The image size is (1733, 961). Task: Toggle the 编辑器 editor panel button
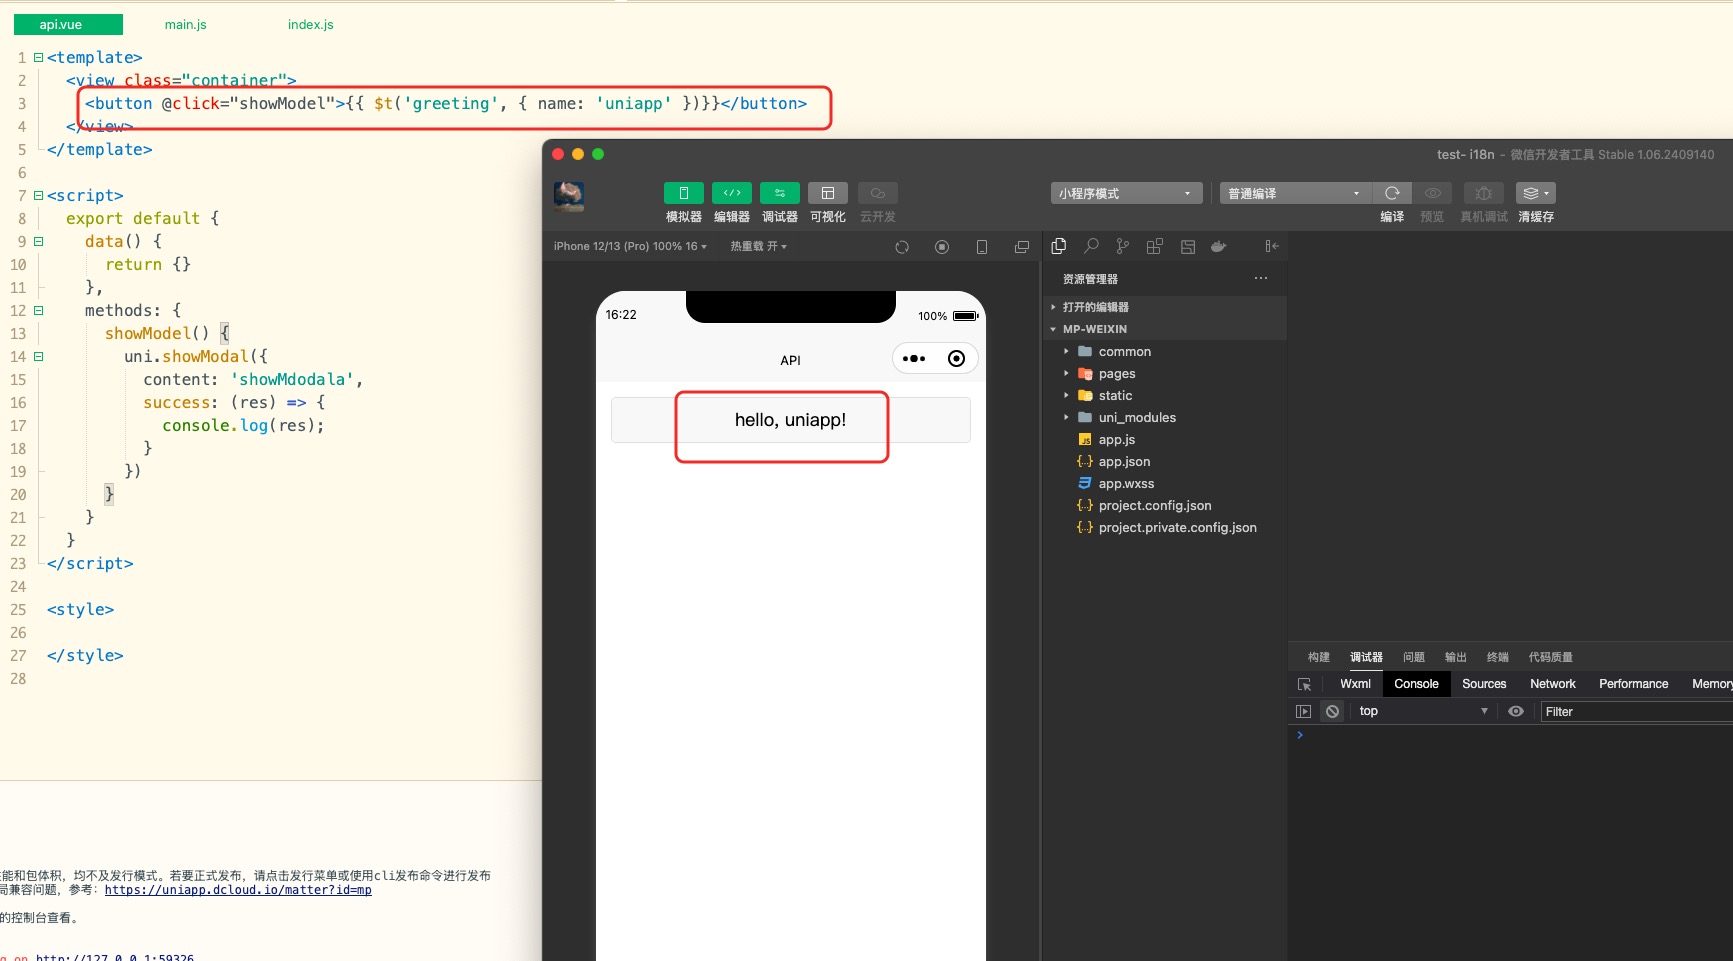pyautogui.click(x=732, y=193)
